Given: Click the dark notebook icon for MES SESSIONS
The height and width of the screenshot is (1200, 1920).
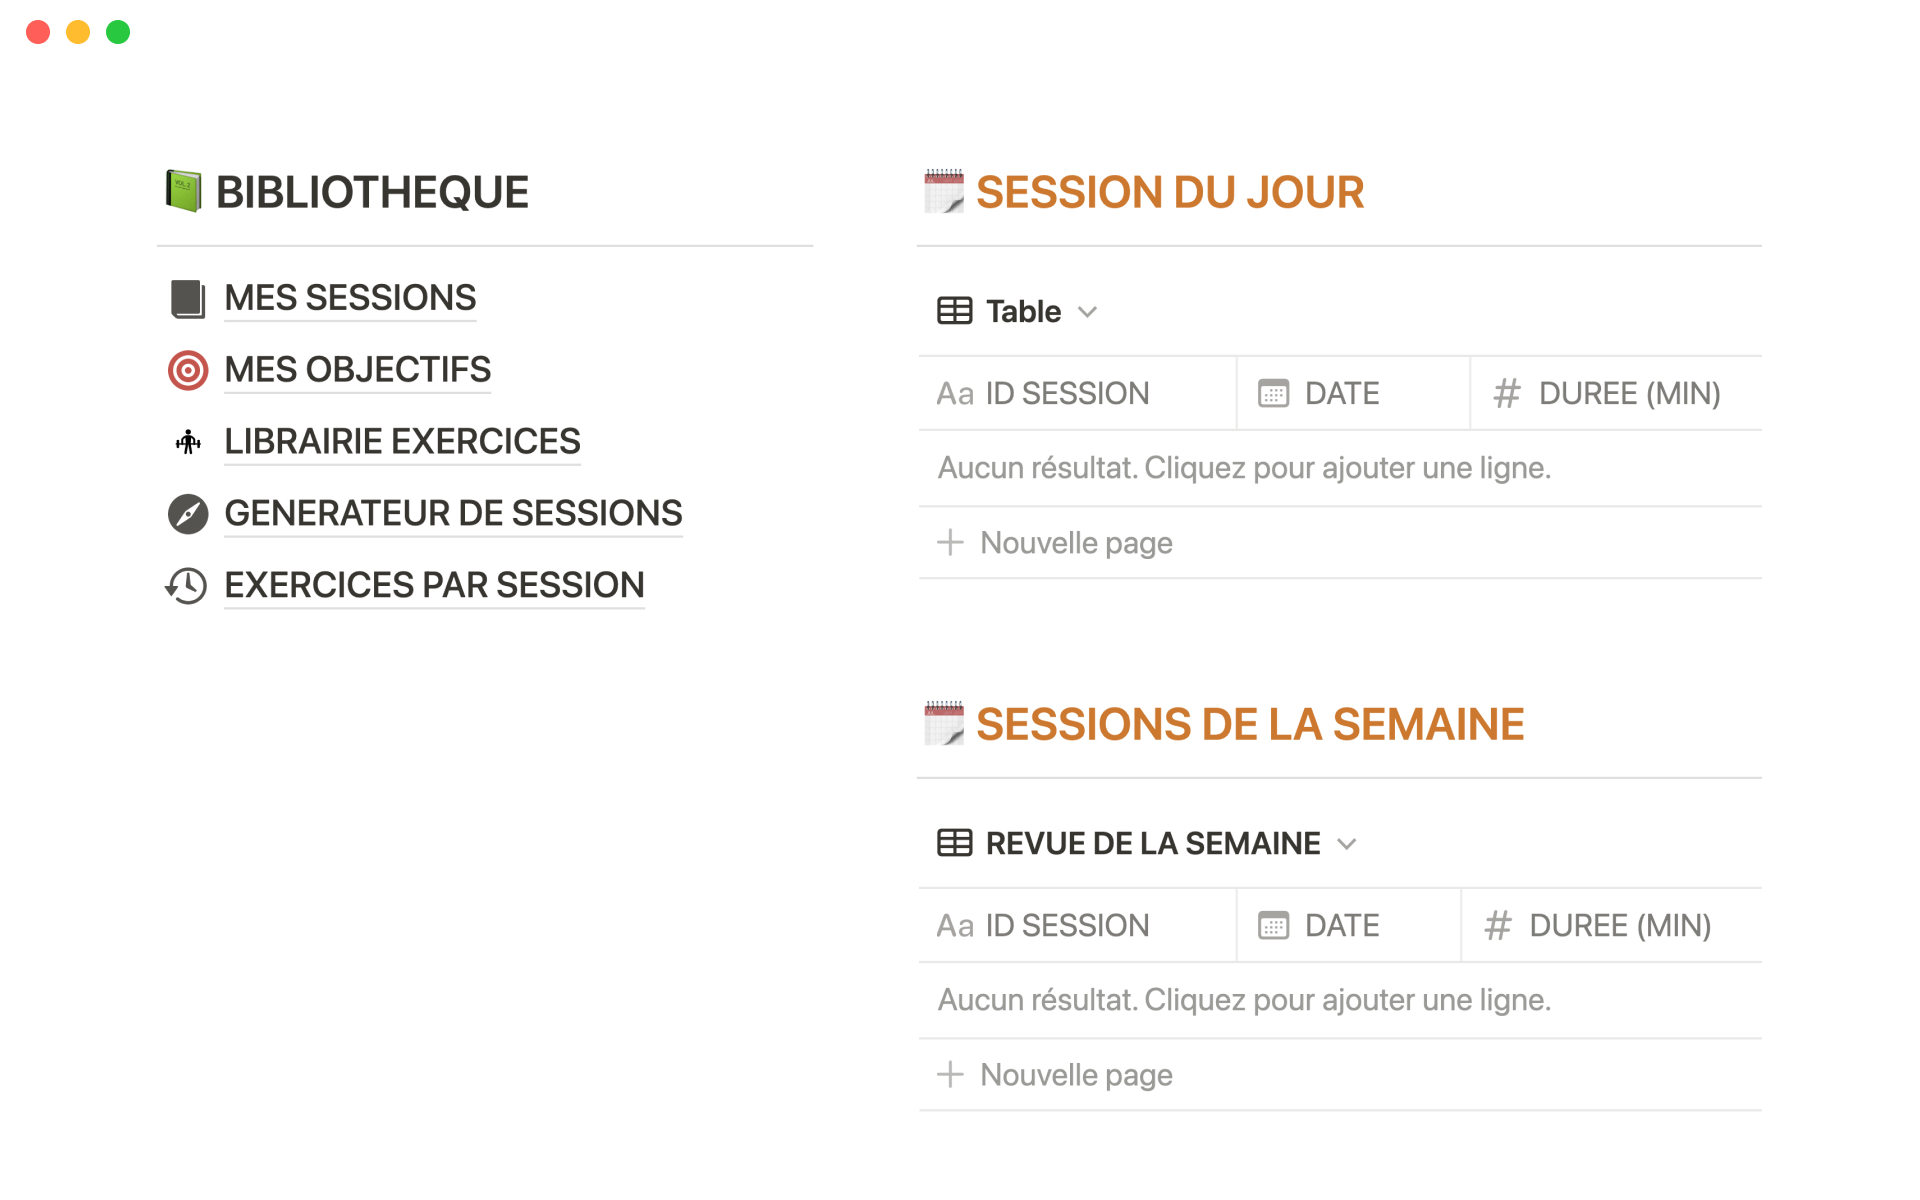Looking at the screenshot, I should [x=187, y=298].
